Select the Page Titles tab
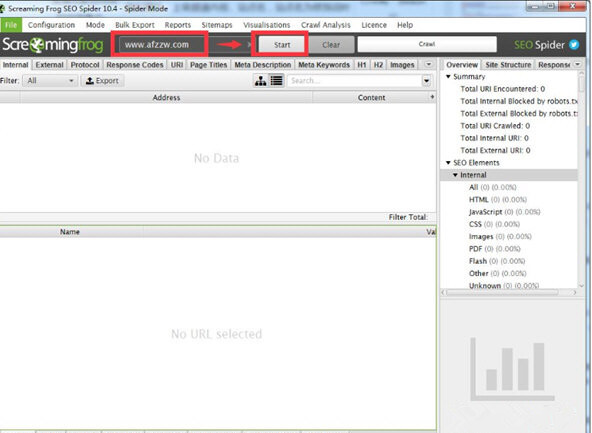592x433 pixels. point(208,65)
